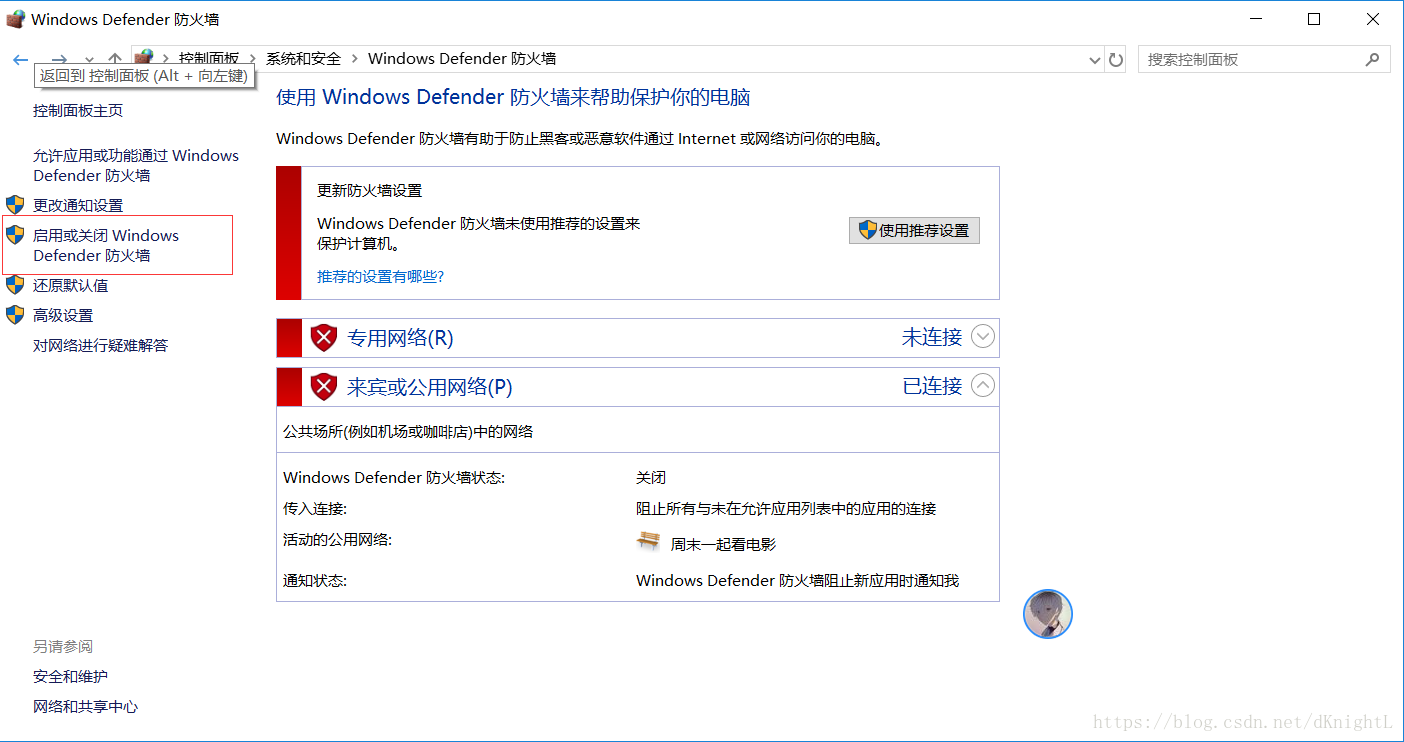This screenshot has width=1404, height=742.
Task: Close the Windows Defender 防火墙 window
Action: (1373, 19)
